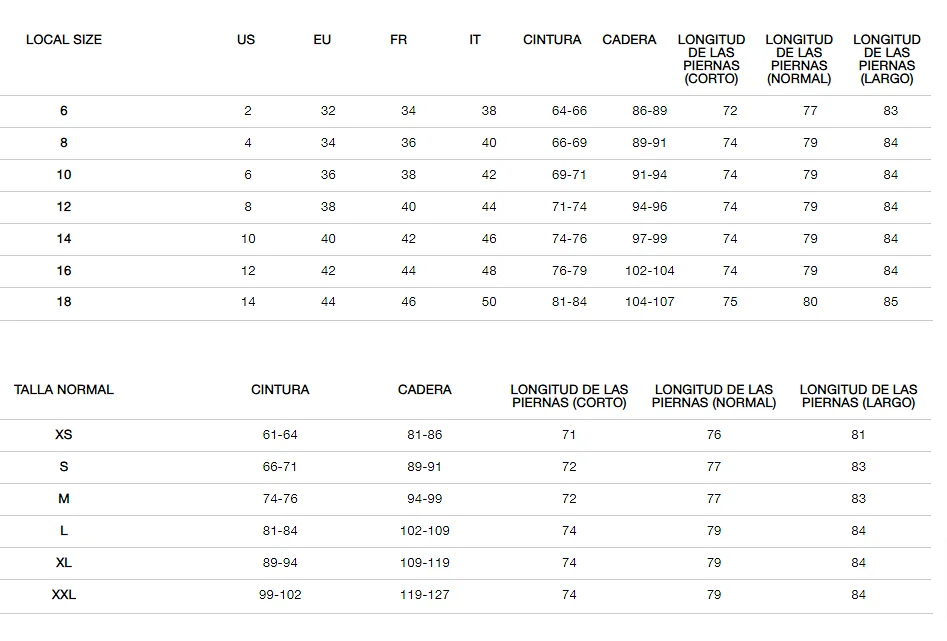Click local size 14 row label
947x641 pixels.
[x=63, y=239]
